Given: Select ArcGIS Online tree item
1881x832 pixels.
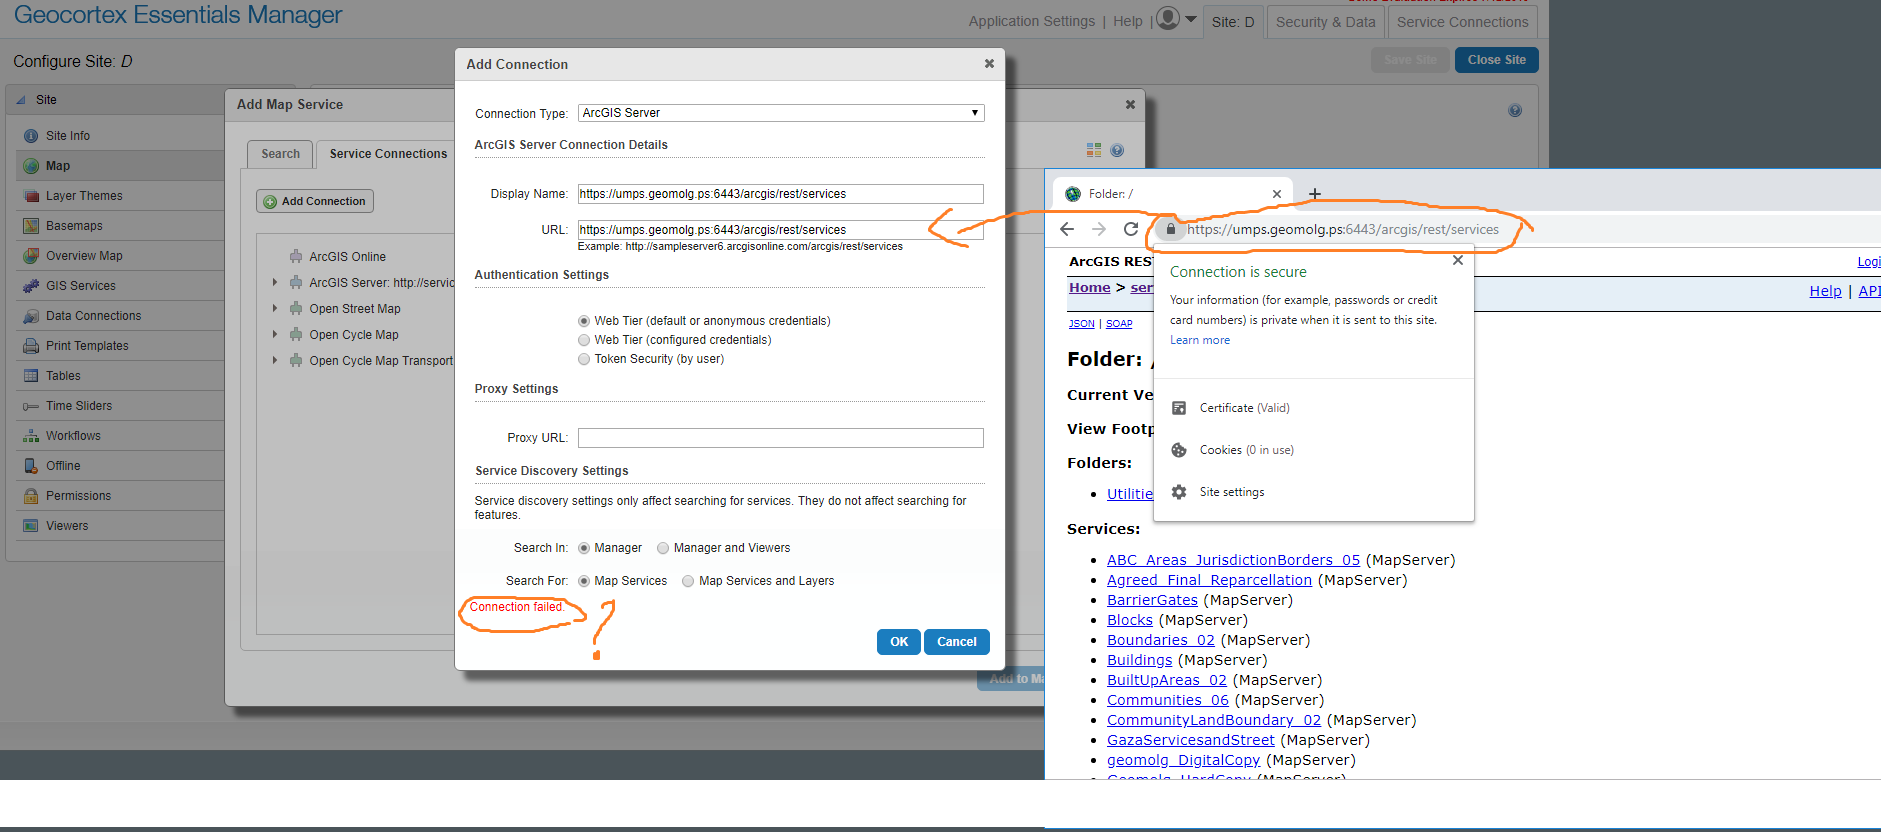Looking at the screenshot, I should point(347,257).
